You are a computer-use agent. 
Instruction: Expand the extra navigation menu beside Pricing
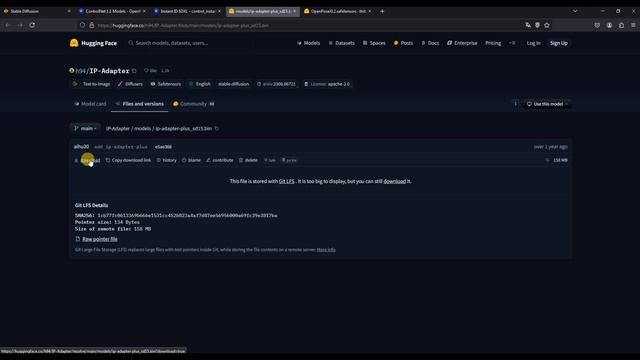point(512,43)
